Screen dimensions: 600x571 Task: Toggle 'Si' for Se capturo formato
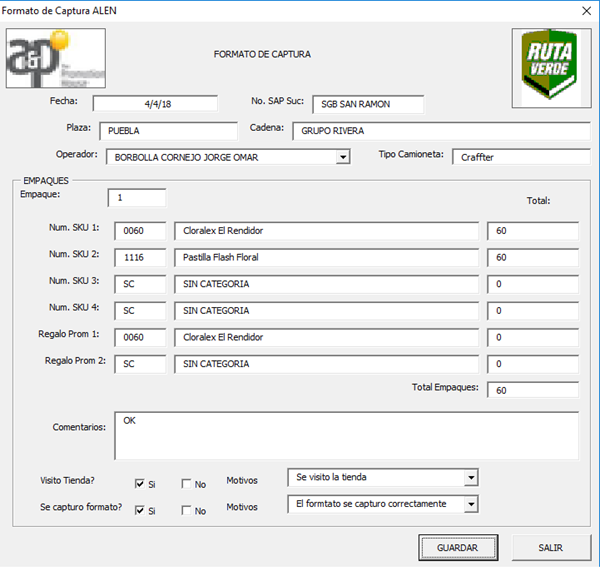pos(140,510)
